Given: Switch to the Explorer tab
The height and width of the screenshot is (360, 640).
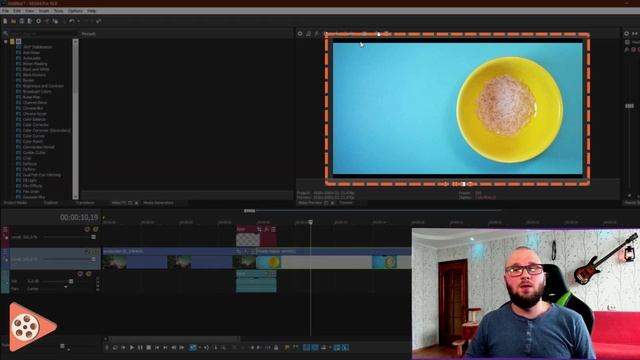Looking at the screenshot, I should coord(51,203).
